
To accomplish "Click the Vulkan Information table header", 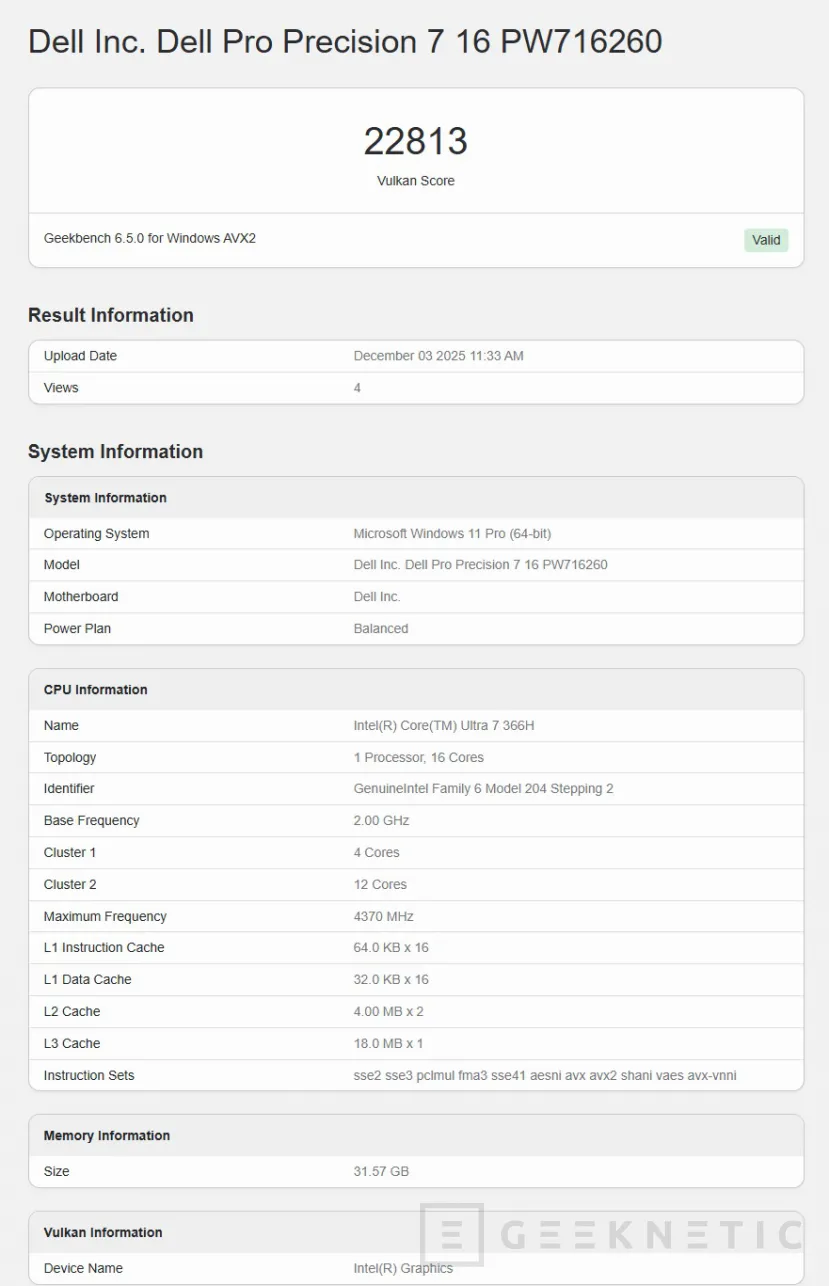I will click(103, 1233).
